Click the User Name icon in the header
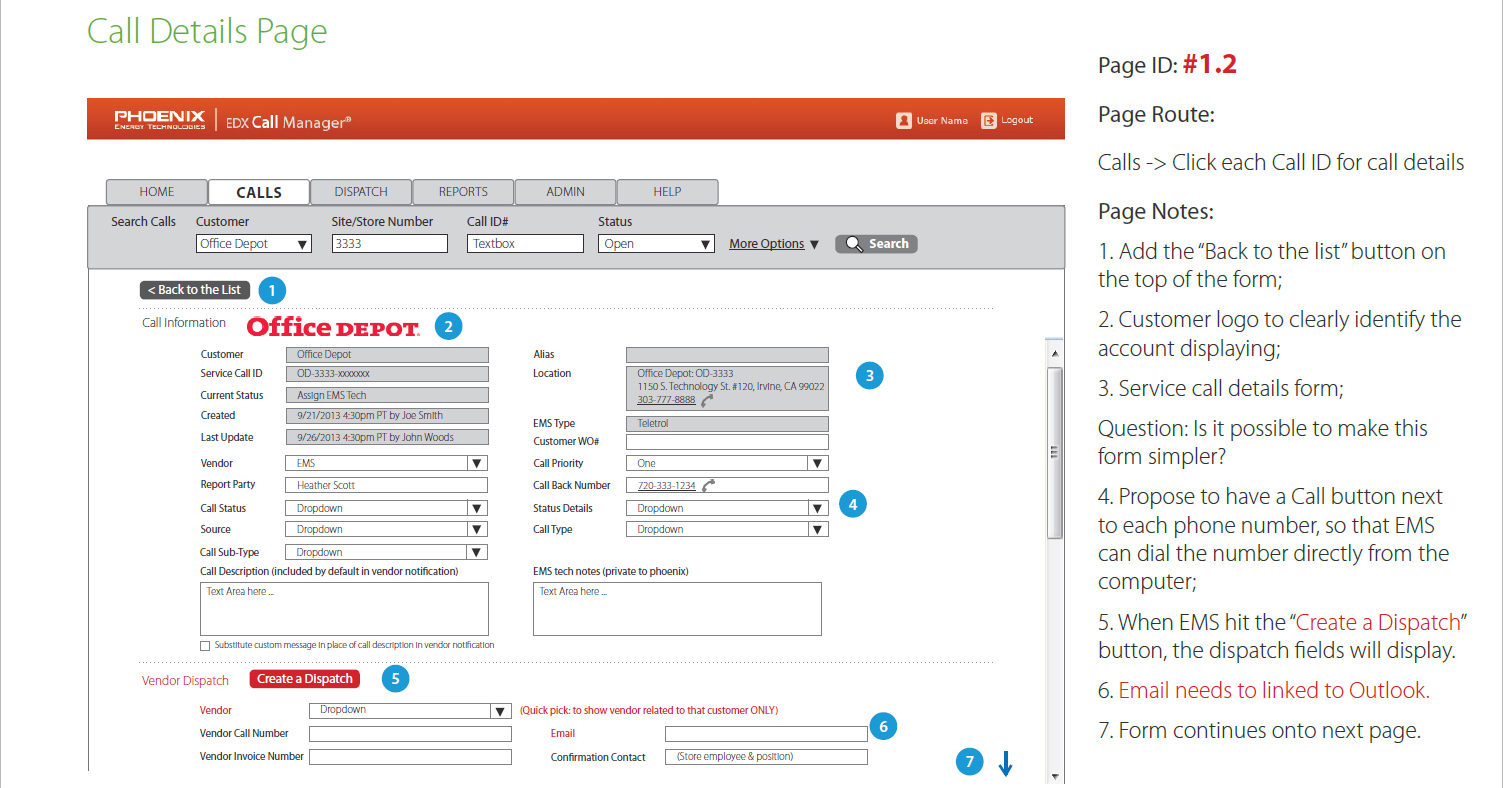The height and width of the screenshot is (788, 1503). pyautogui.click(x=903, y=119)
